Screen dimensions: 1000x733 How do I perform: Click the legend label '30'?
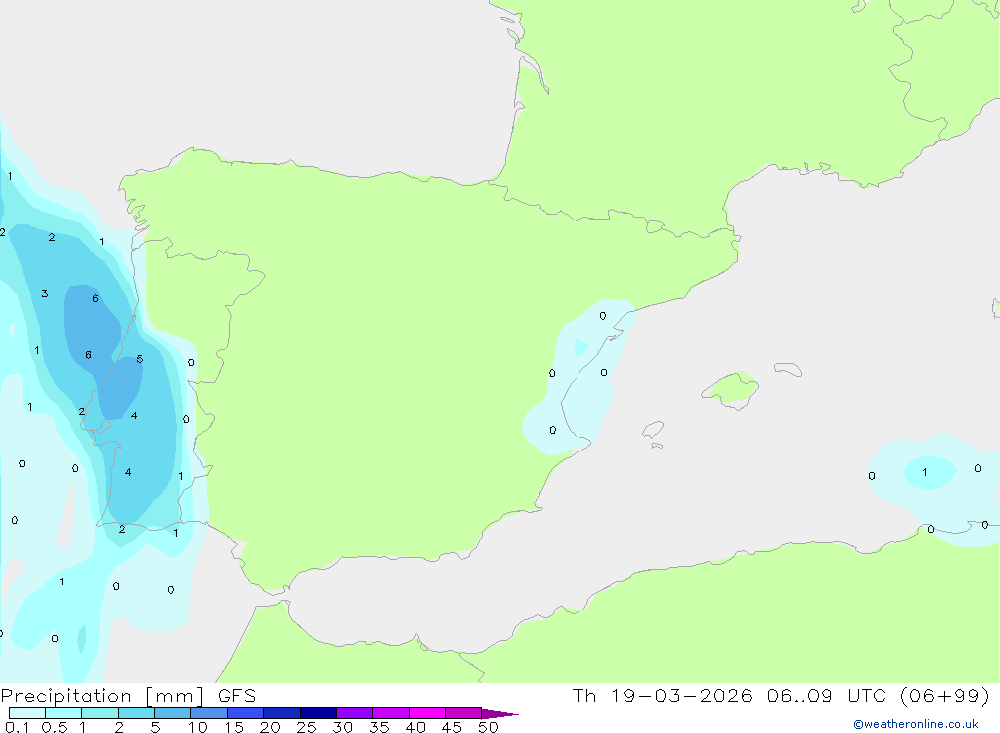pyautogui.click(x=342, y=727)
